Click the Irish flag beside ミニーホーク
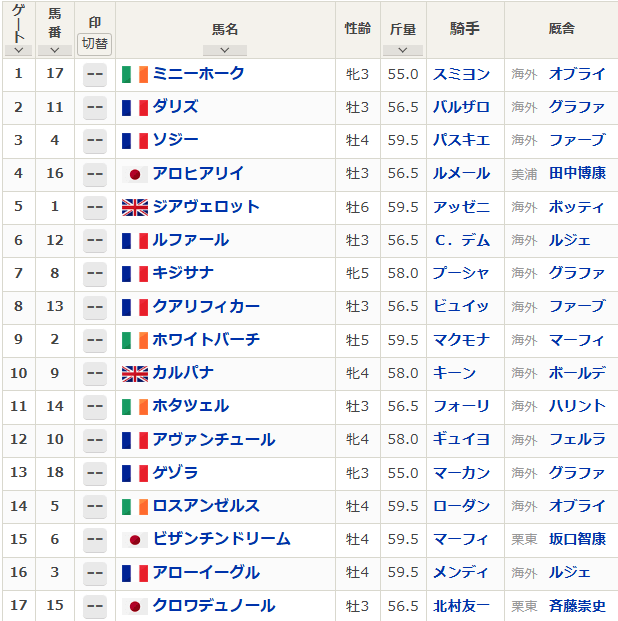The image size is (618, 621). (134, 74)
